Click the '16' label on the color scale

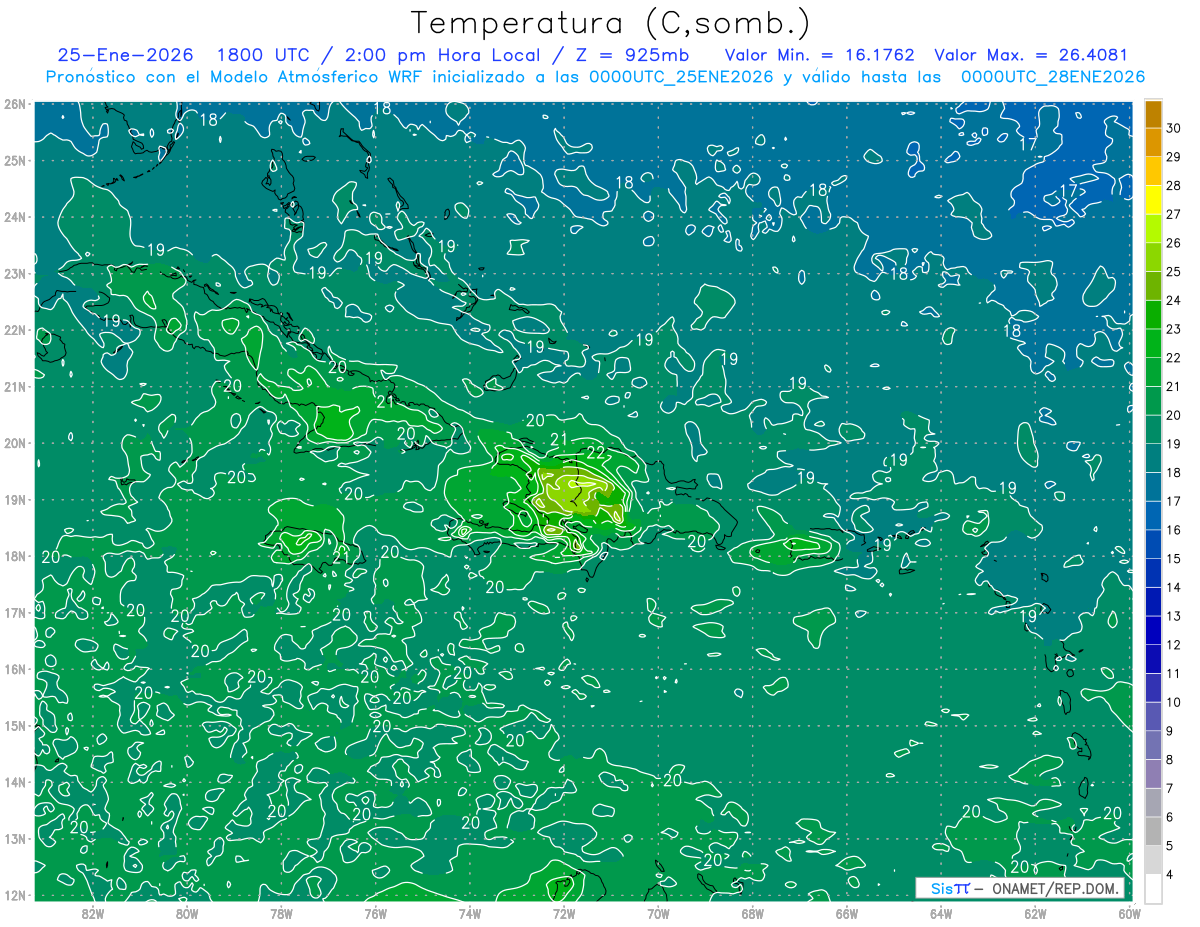coord(1174,530)
